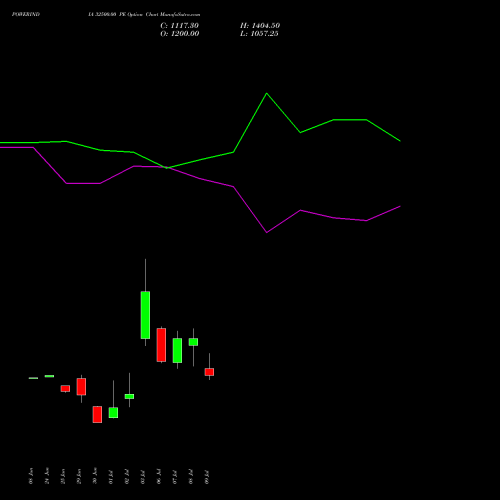
Task: Click the high value H: 1404.50
Action: (260, 26)
